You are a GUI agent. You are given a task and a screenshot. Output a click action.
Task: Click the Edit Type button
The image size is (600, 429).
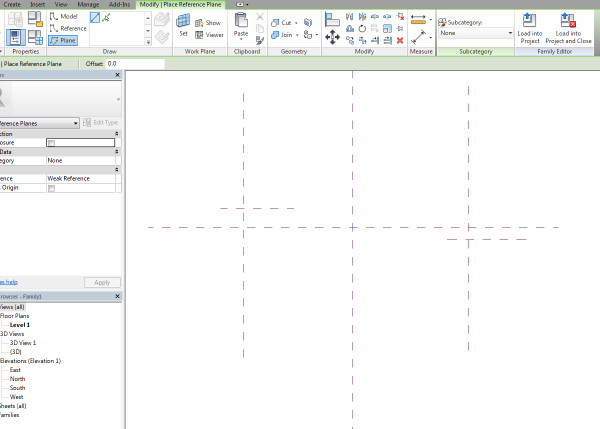[101, 122]
